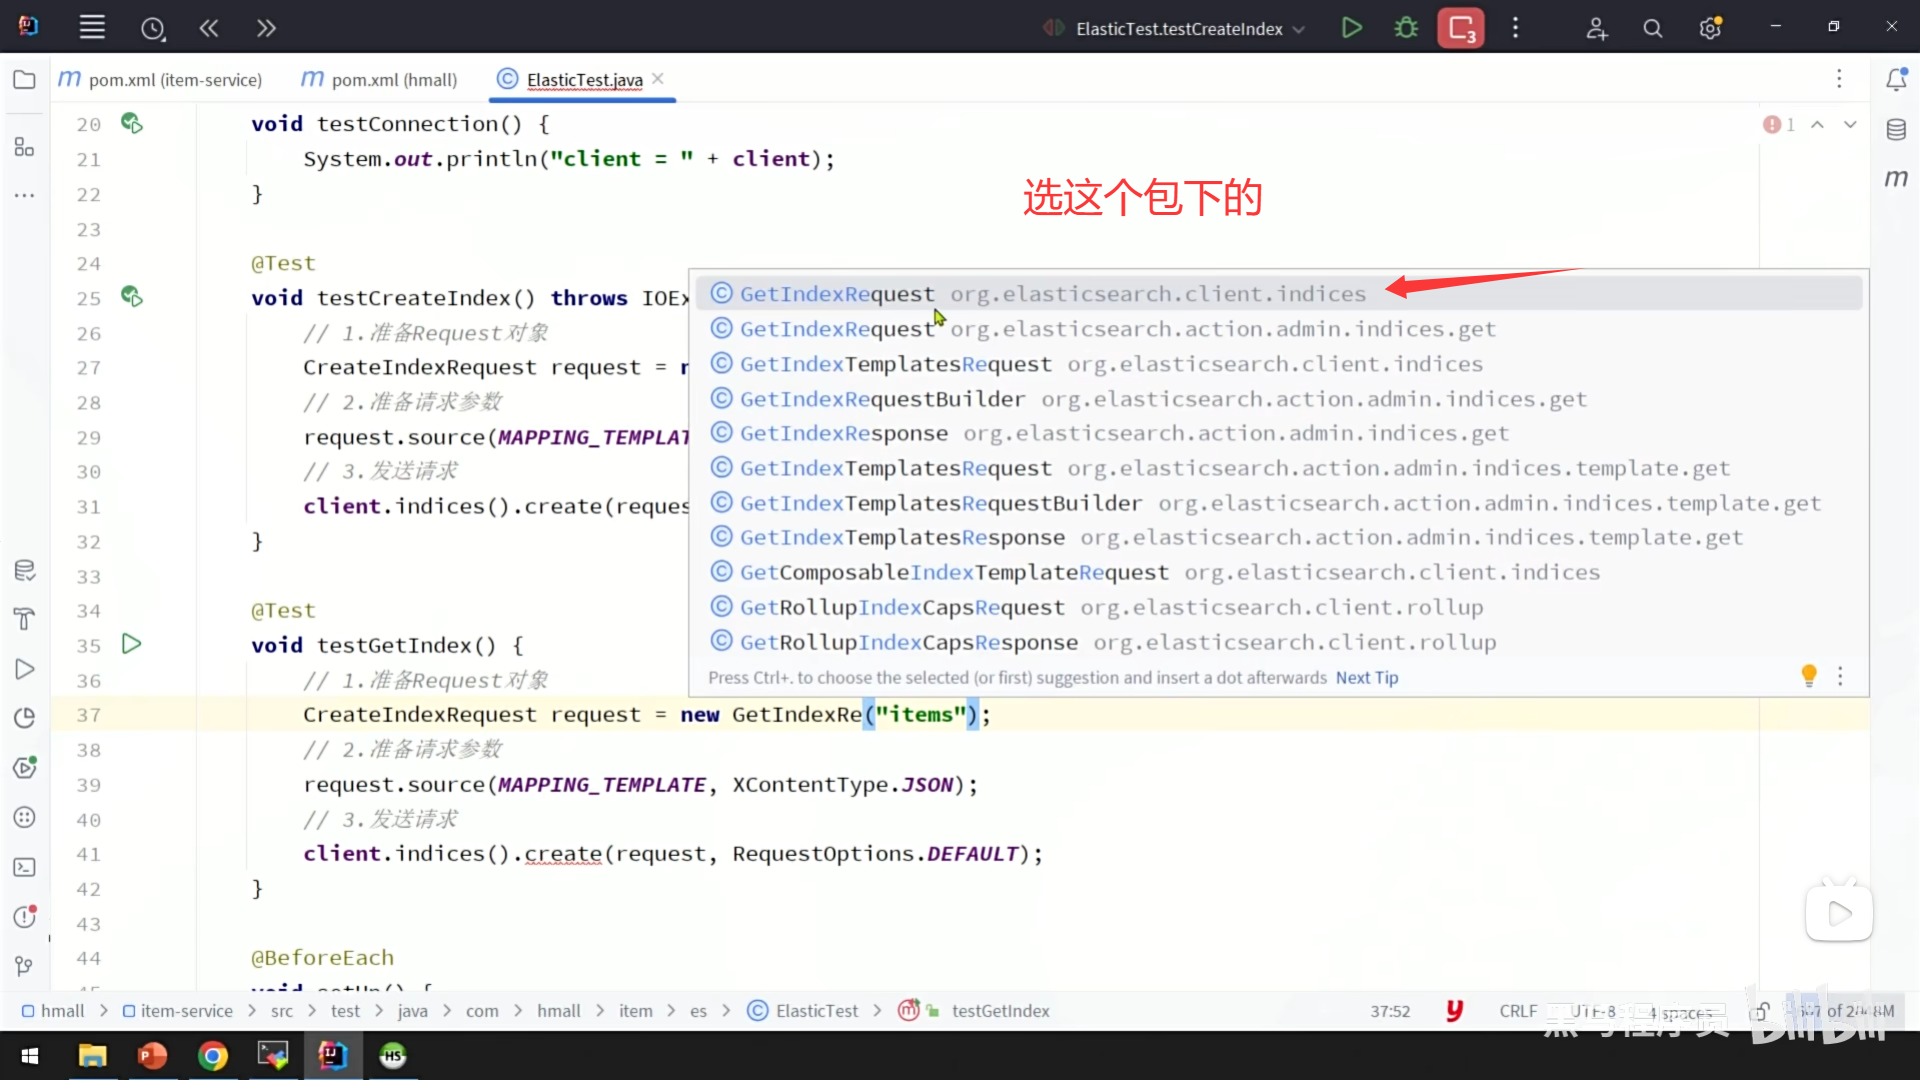Screen dimensions: 1920x1080
Task: Click run gutter icon for testGetIndex
Action: coord(131,644)
